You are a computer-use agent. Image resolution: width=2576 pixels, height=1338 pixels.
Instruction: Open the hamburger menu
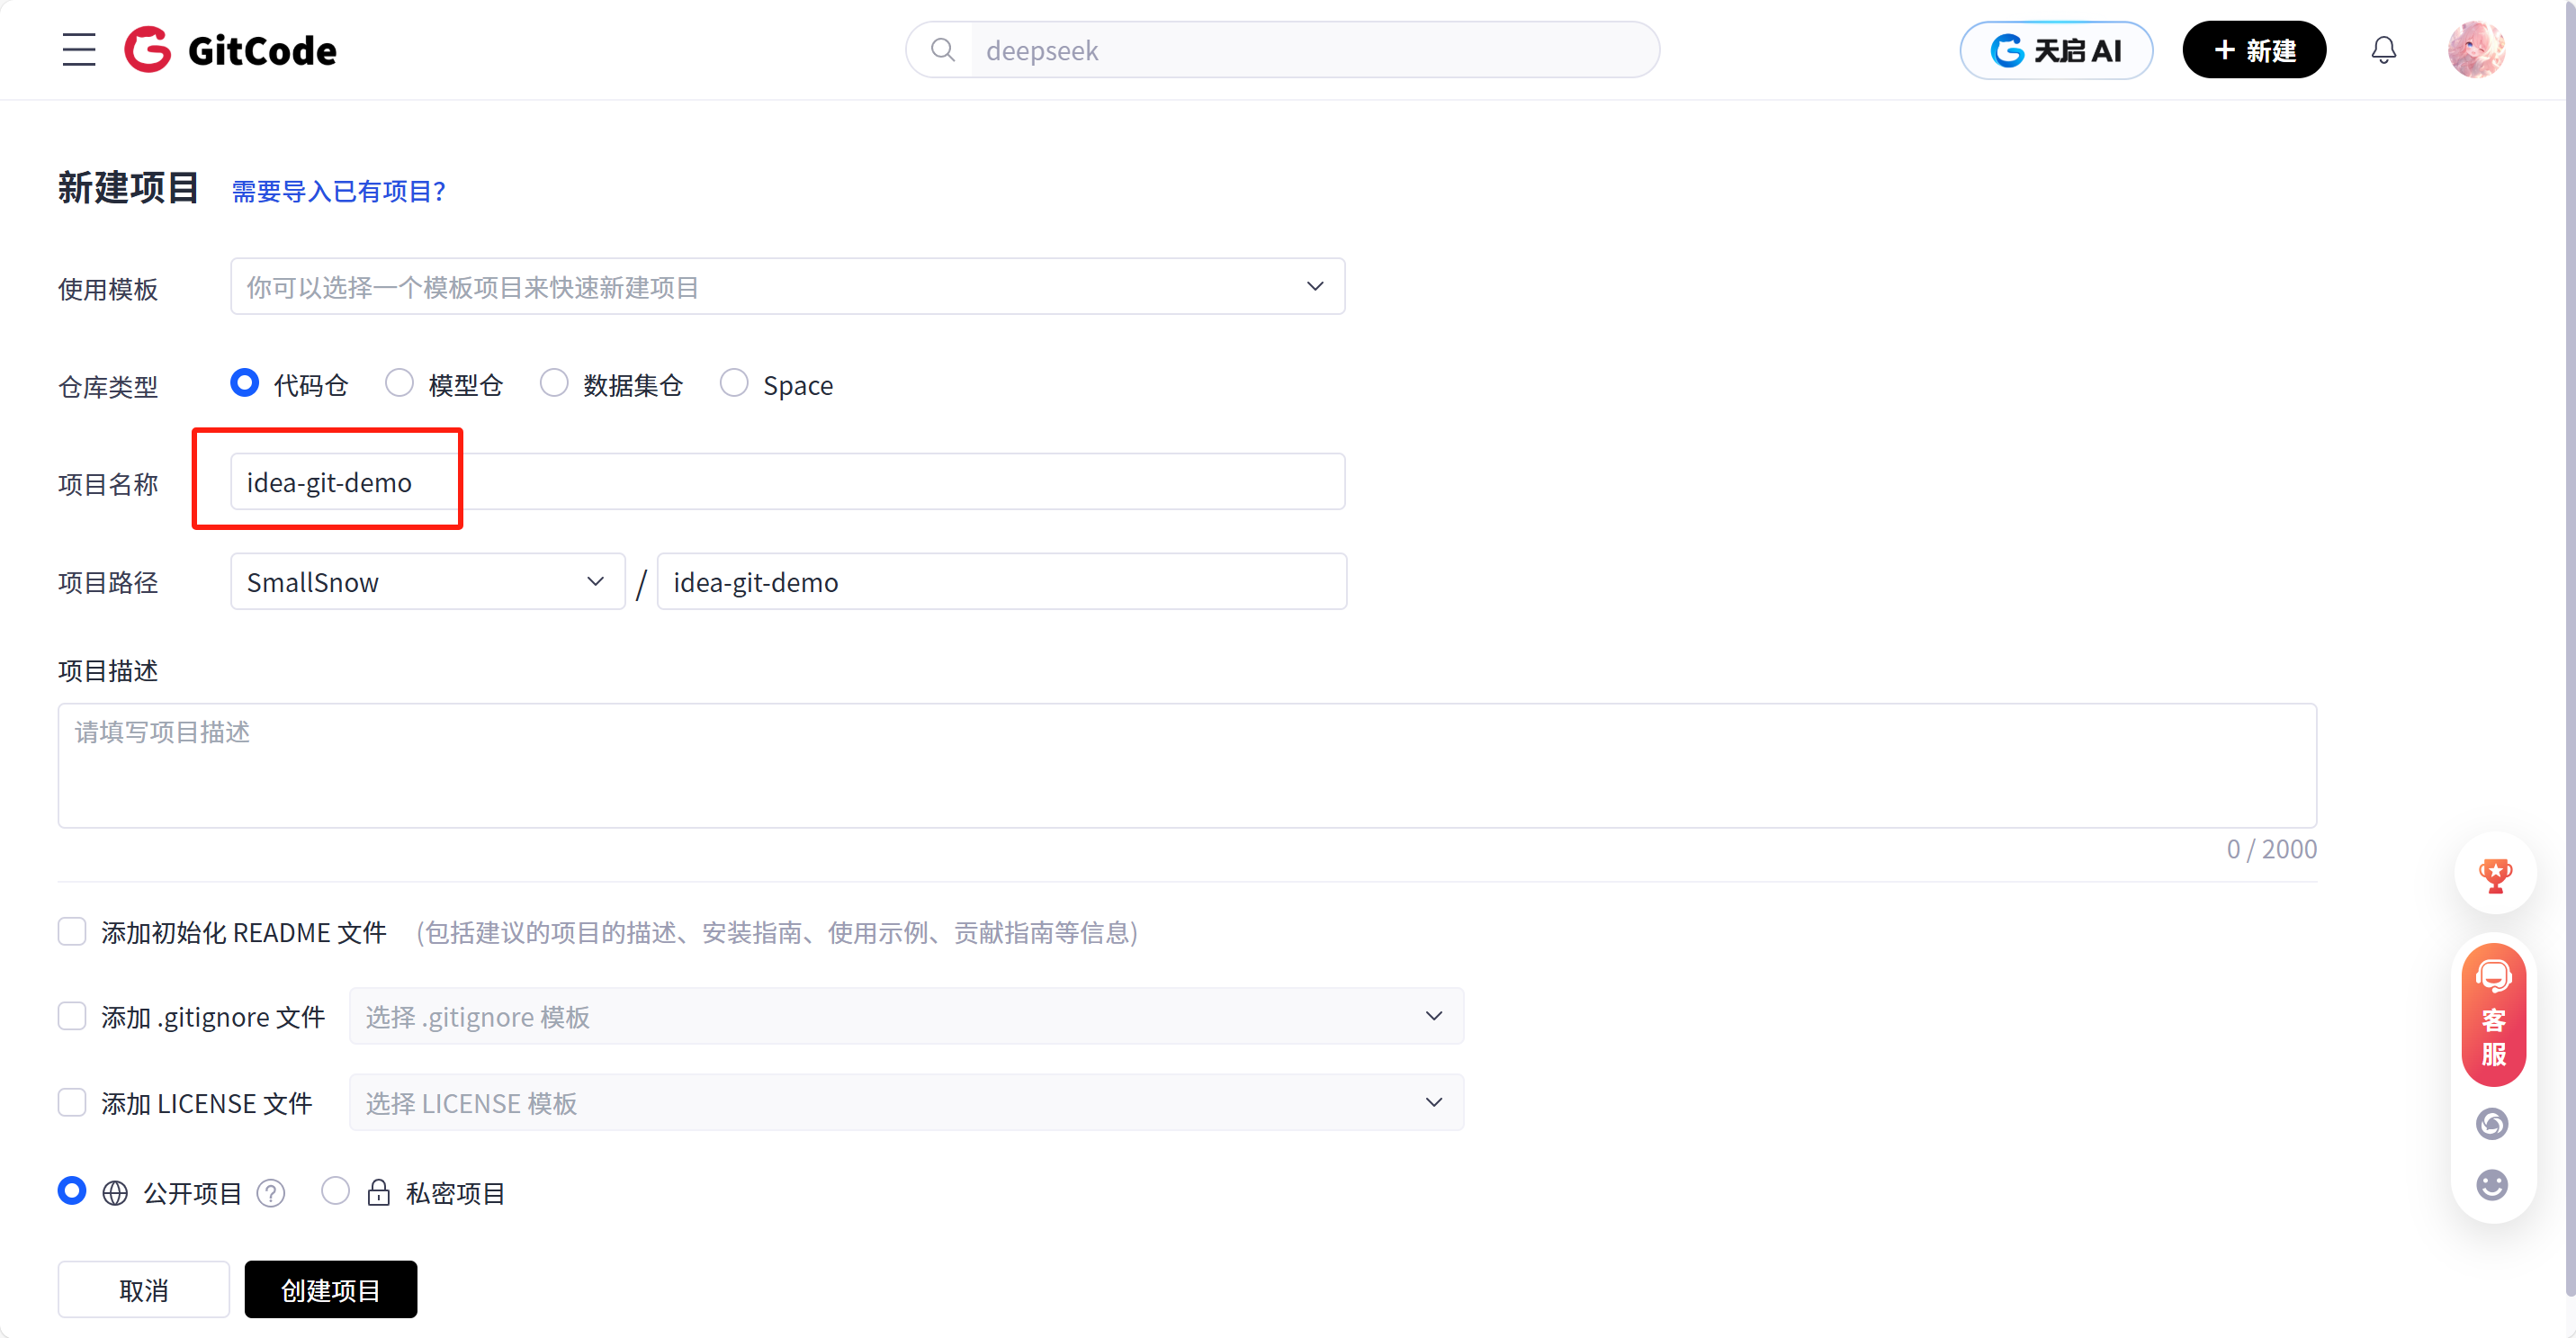click(x=79, y=49)
